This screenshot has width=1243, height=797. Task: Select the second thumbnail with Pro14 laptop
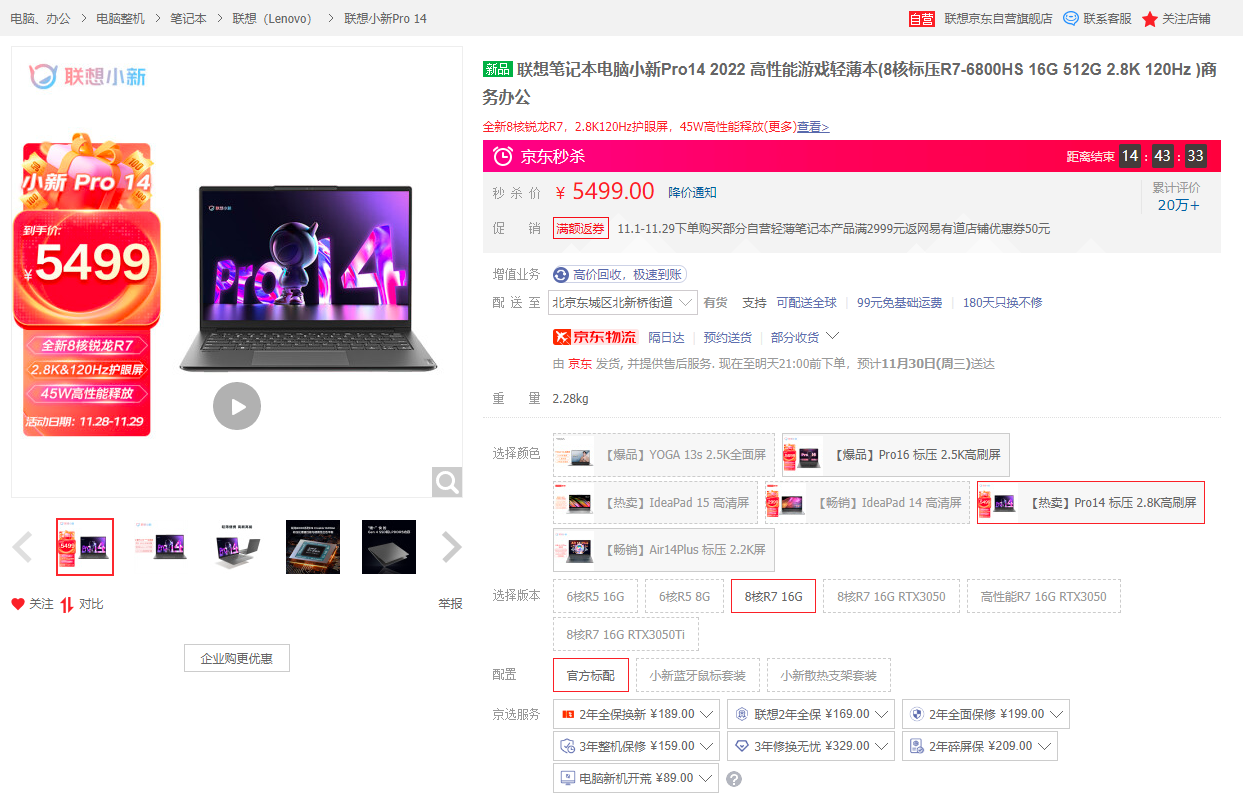pyautogui.click(x=161, y=547)
